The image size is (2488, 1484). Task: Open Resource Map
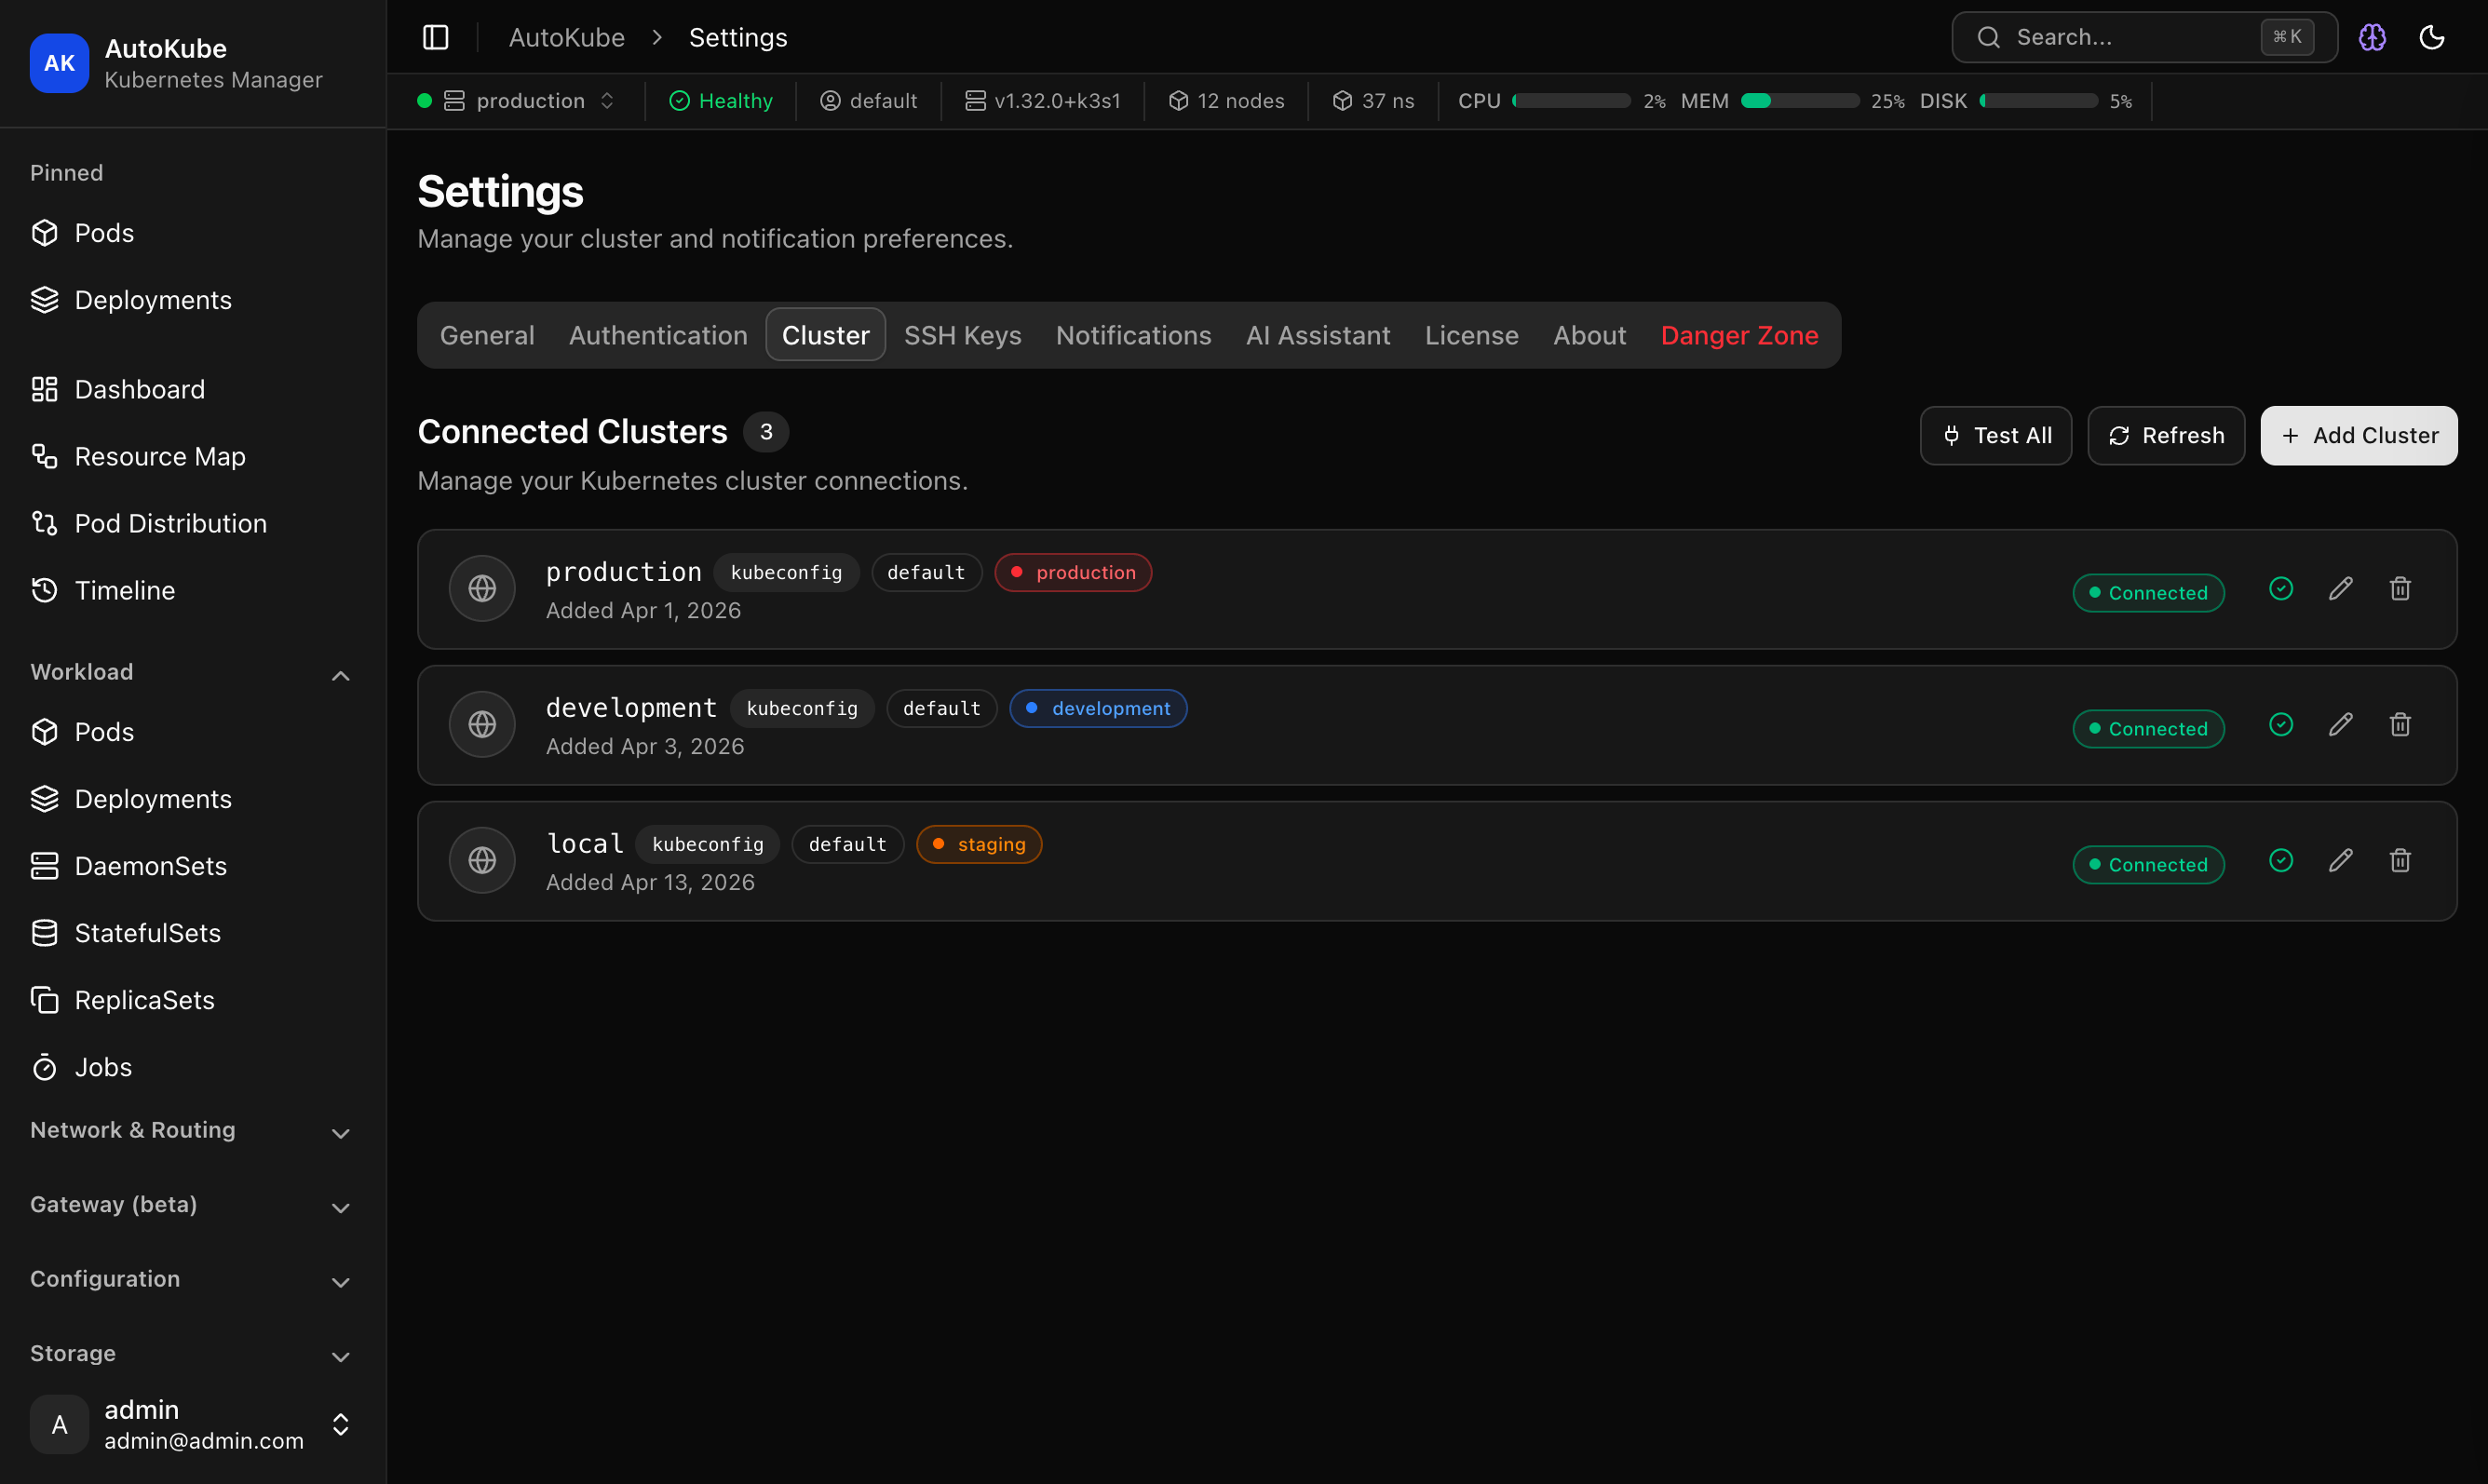[x=193, y=456]
